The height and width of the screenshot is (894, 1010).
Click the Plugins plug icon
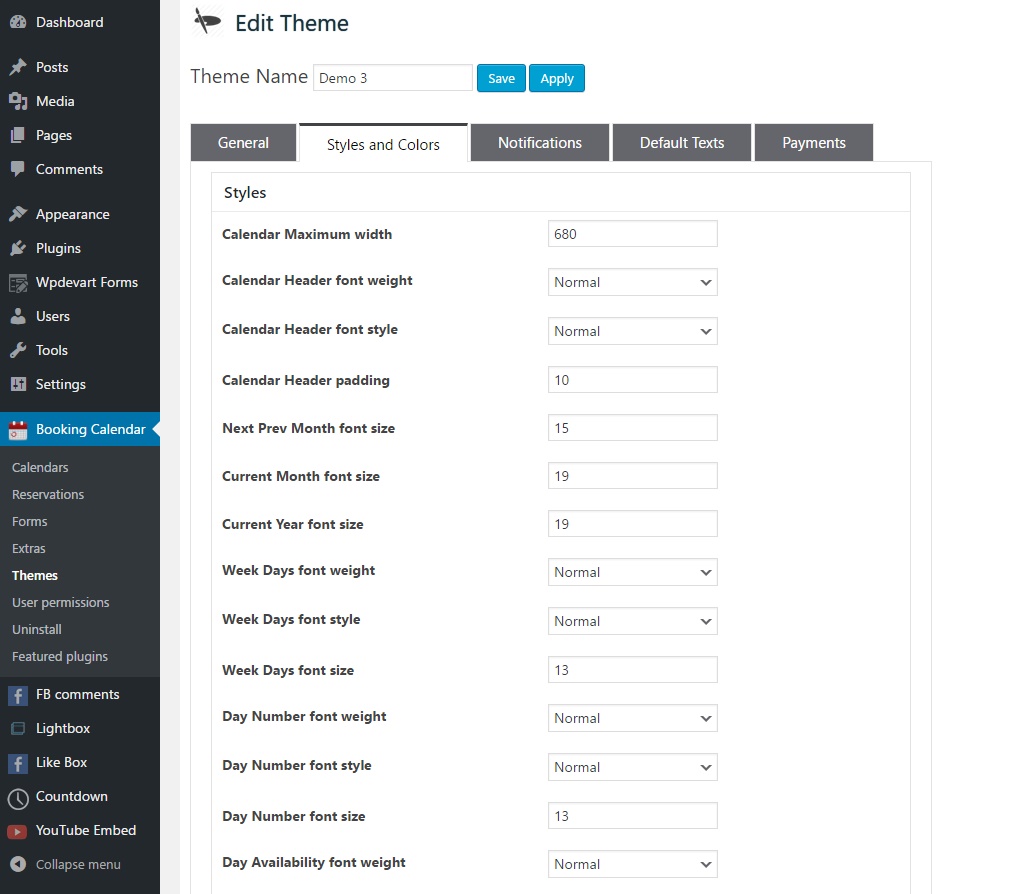18,248
